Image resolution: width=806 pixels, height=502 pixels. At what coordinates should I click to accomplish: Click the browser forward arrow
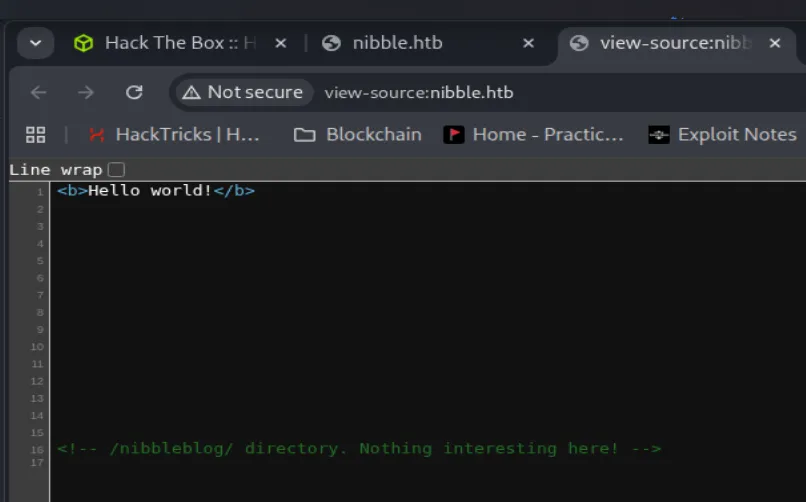[86, 92]
